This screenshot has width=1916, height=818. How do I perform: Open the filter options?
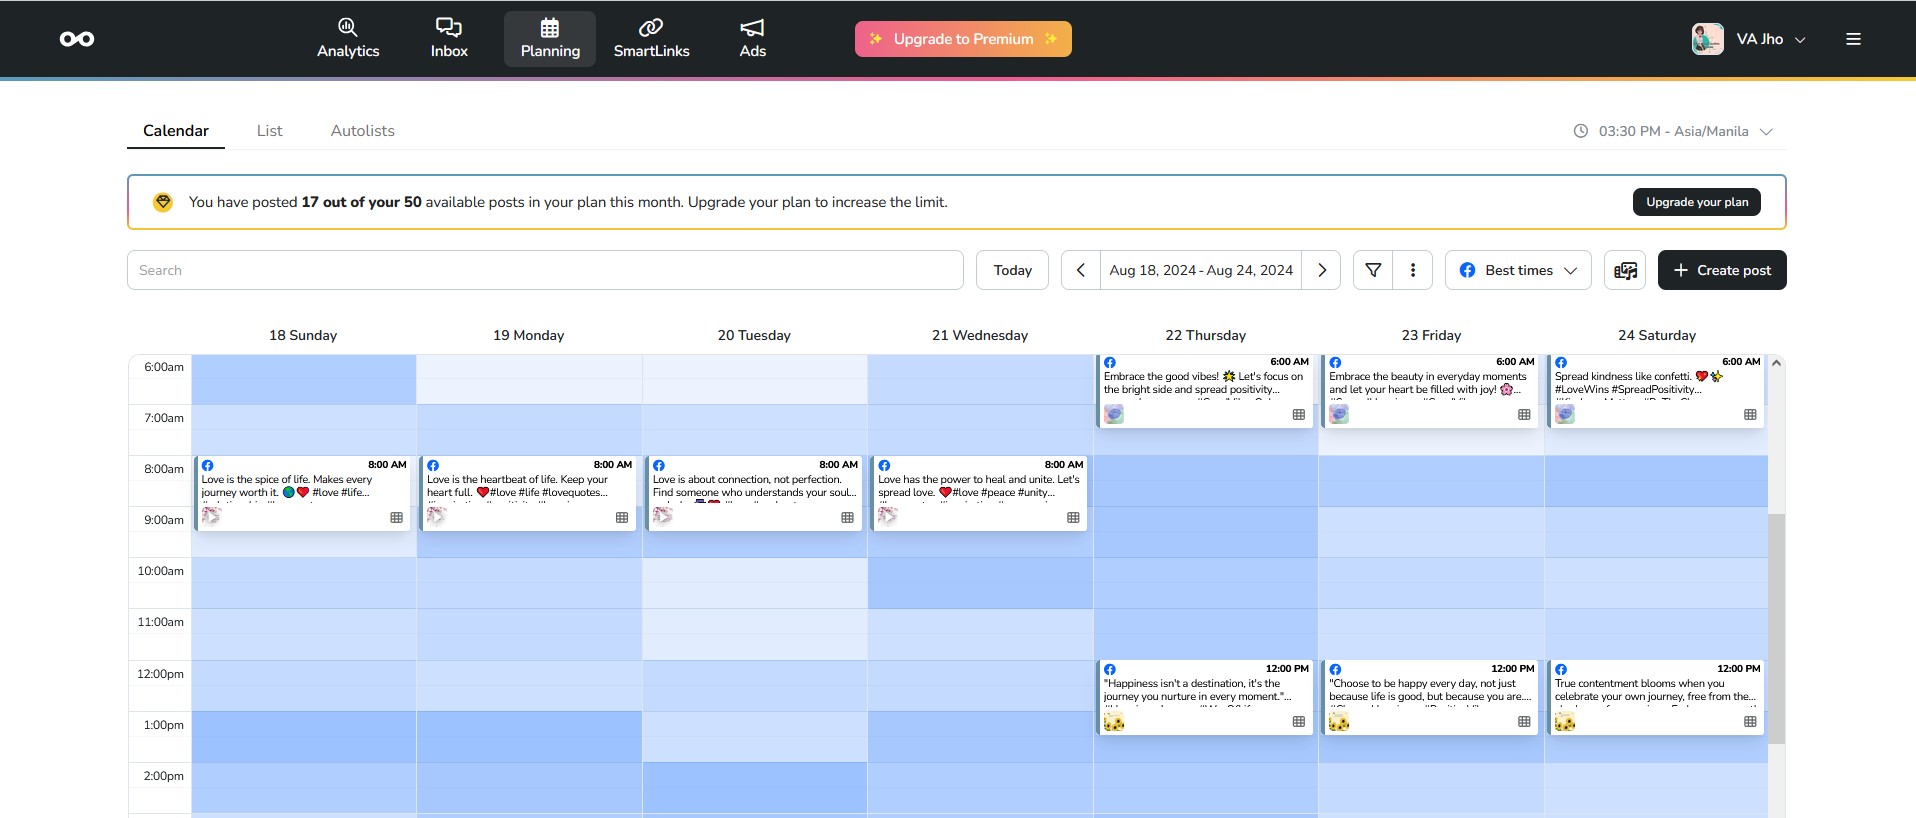pyautogui.click(x=1373, y=270)
